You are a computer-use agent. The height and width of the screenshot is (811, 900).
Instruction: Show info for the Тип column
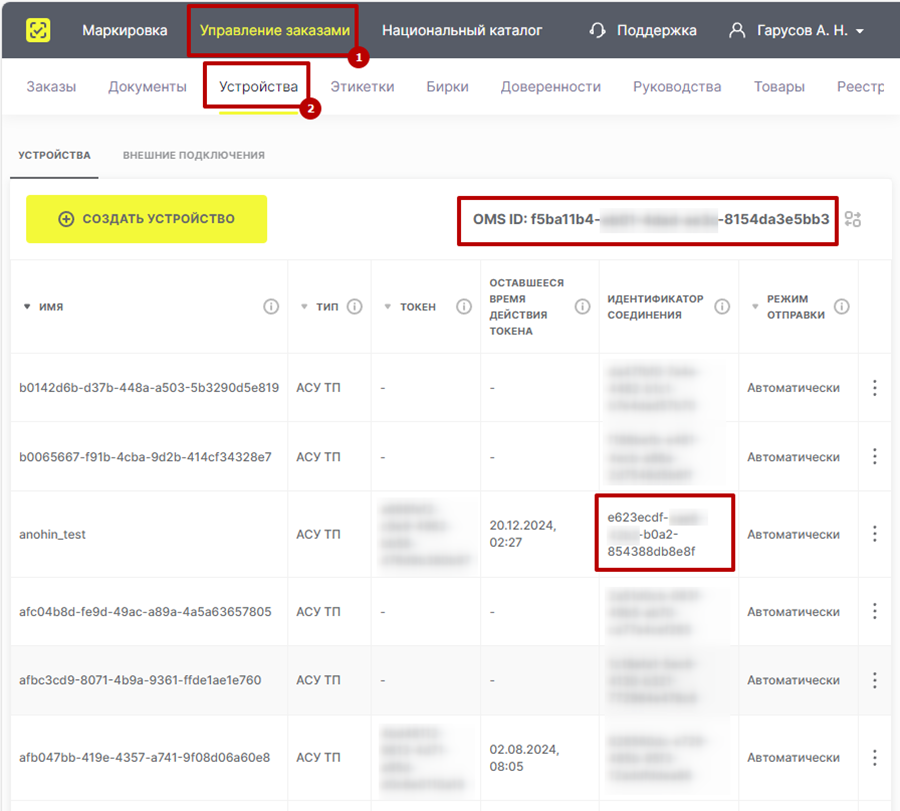point(355,306)
